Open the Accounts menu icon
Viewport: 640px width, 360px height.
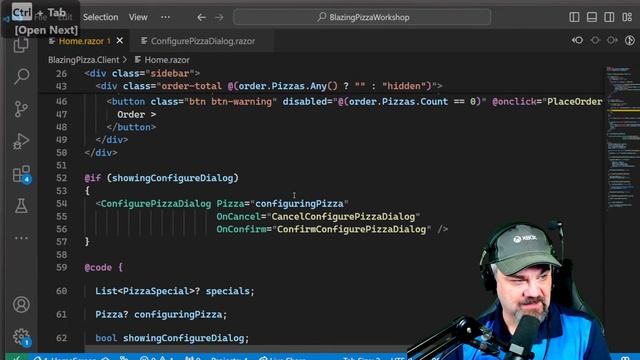(21, 304)
